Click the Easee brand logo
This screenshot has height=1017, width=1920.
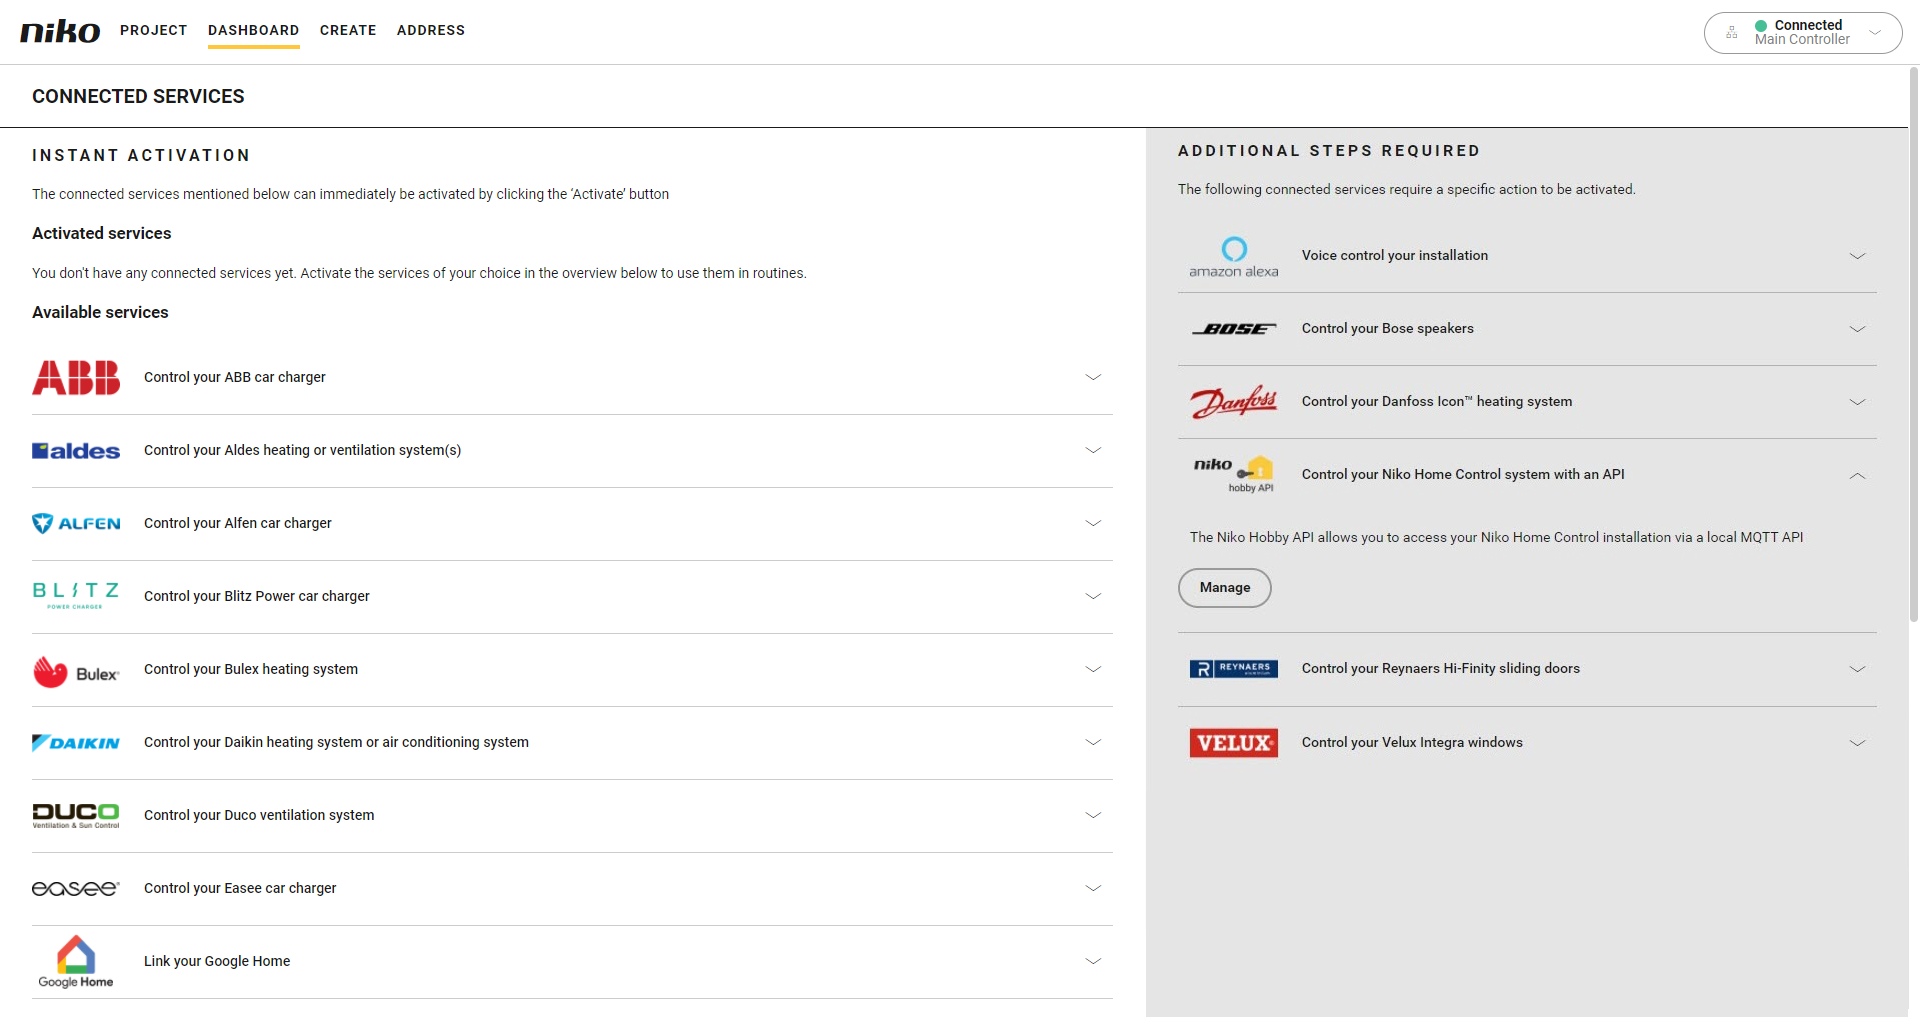(76, 889)
